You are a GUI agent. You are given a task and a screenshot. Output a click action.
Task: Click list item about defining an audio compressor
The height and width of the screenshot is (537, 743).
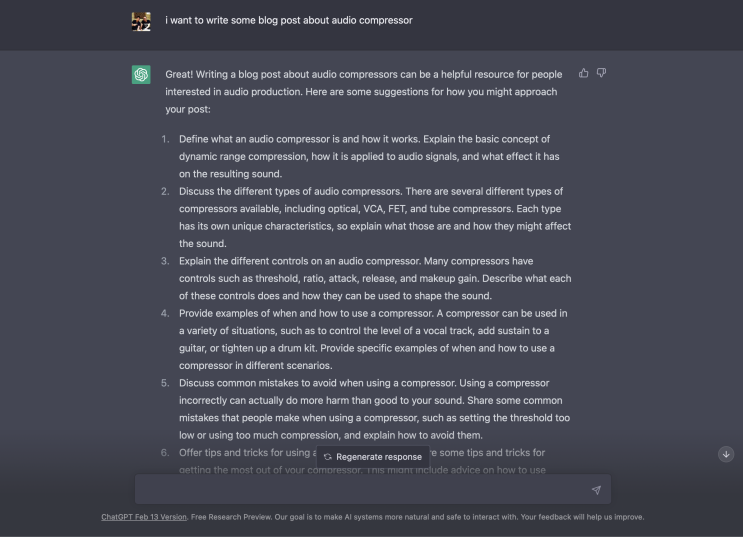pos(372,156)
